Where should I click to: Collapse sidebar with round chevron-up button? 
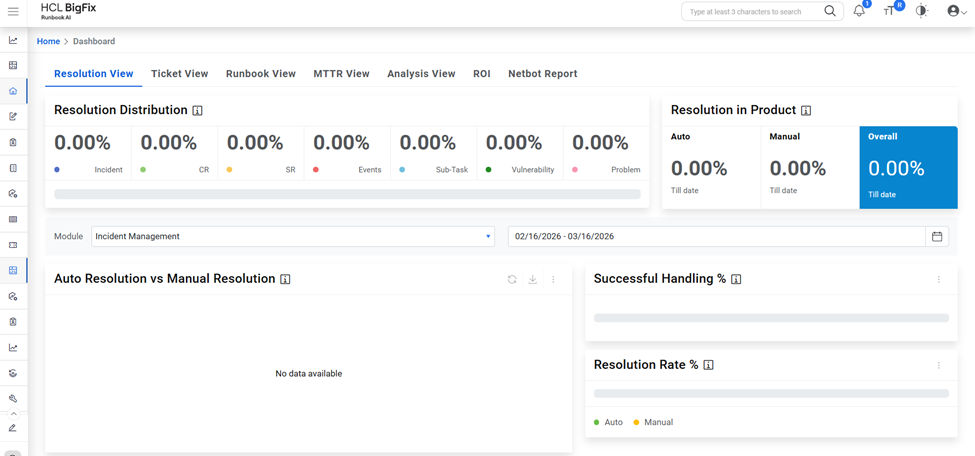14,414
